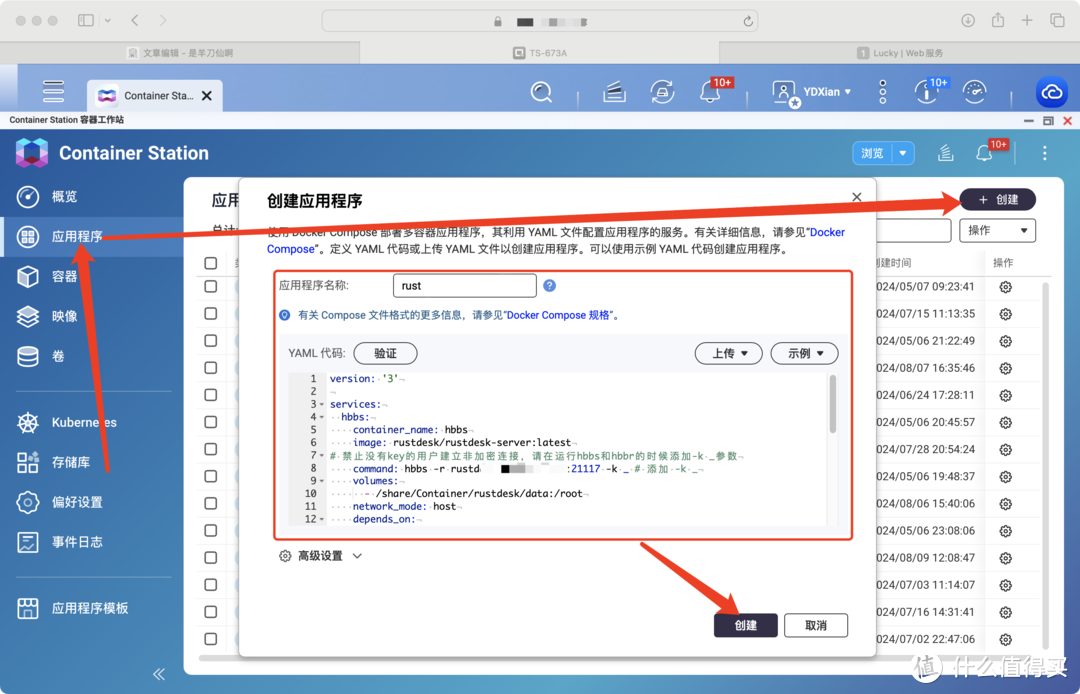1080x694 pixels.
Task: Open the QTS main hamburger menu
Action: click(53, 92)
